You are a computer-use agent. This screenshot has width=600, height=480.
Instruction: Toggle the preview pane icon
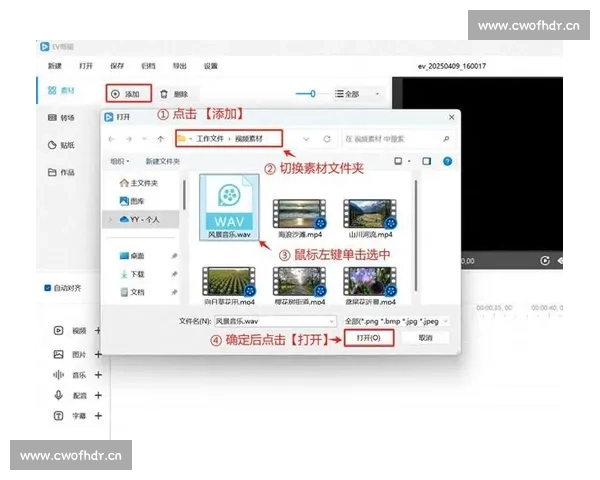426,161
